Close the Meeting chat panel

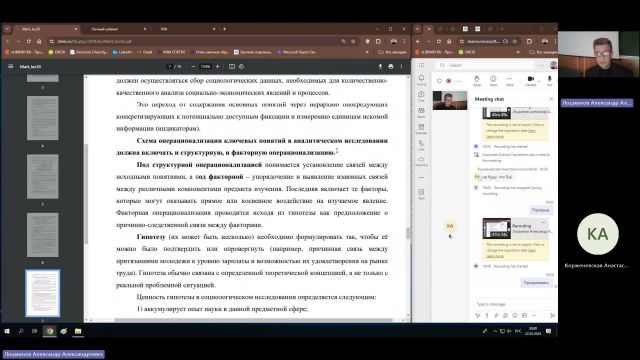tap(551, 99)
